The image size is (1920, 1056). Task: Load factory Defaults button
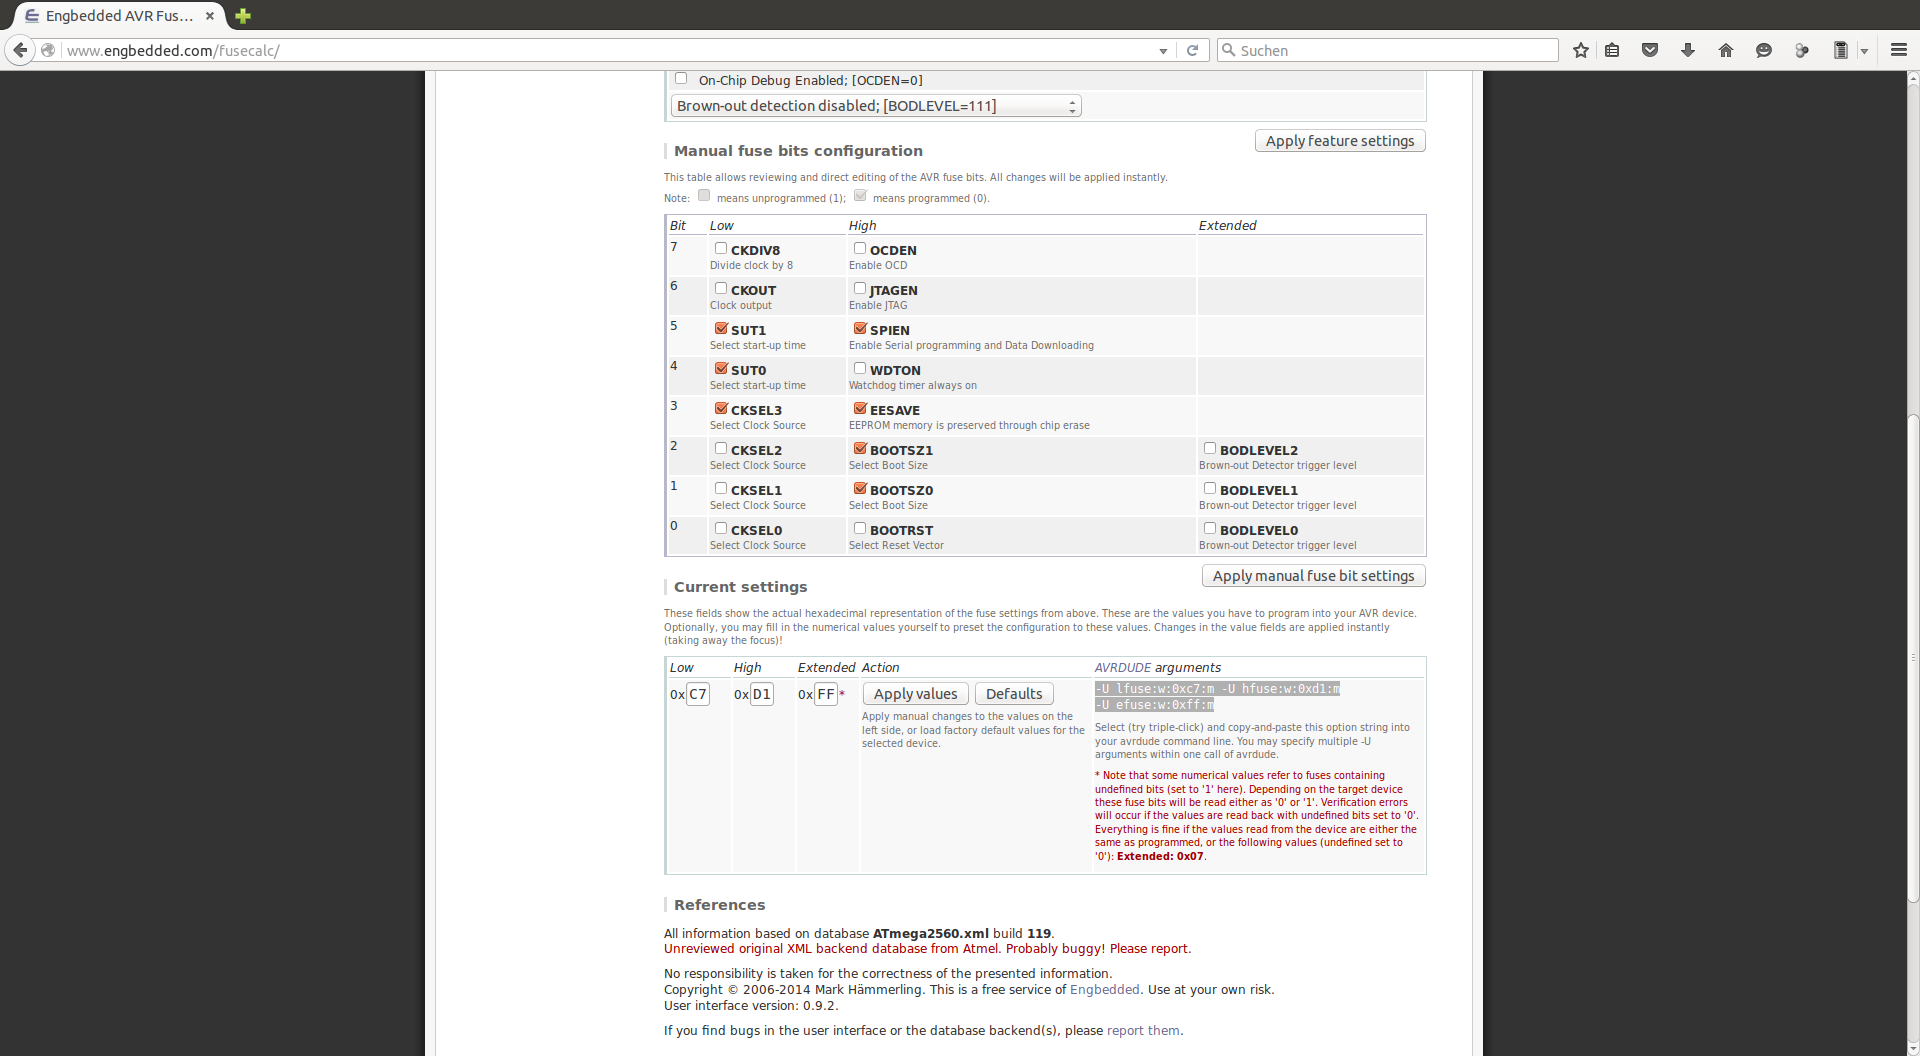(1014, 694)
